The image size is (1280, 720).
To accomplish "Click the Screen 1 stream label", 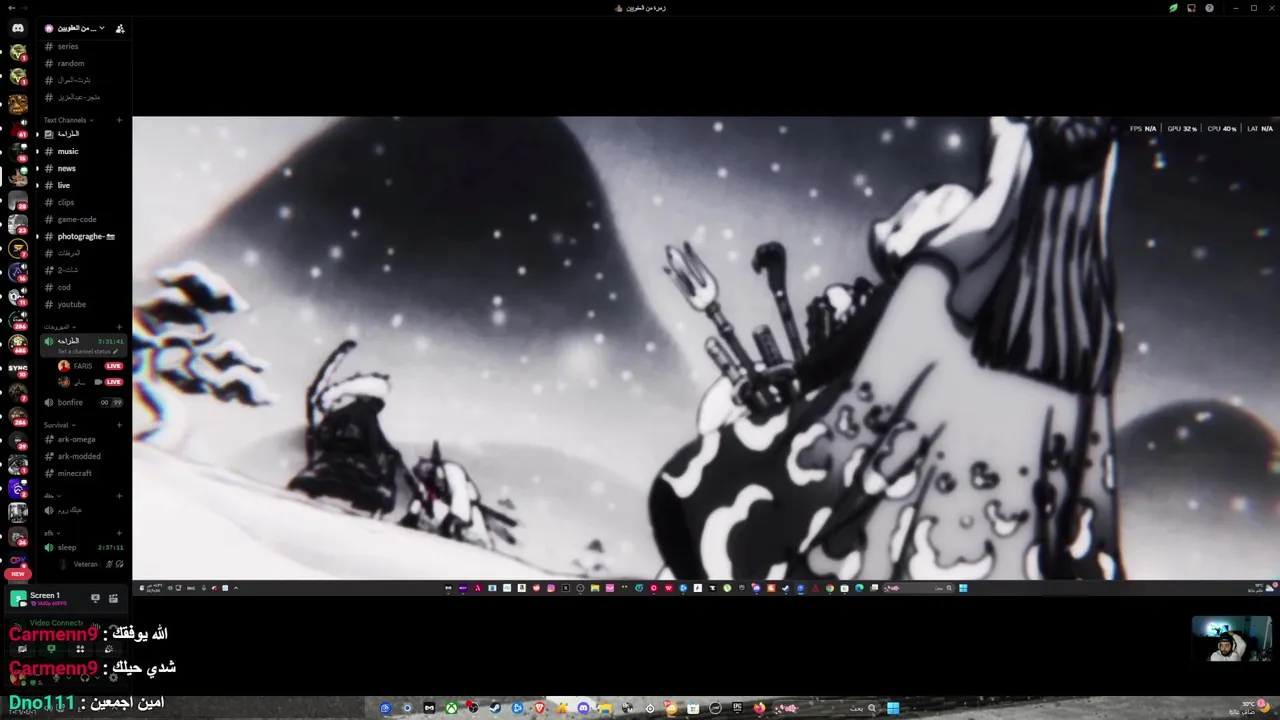I will (x=45, y=595).
